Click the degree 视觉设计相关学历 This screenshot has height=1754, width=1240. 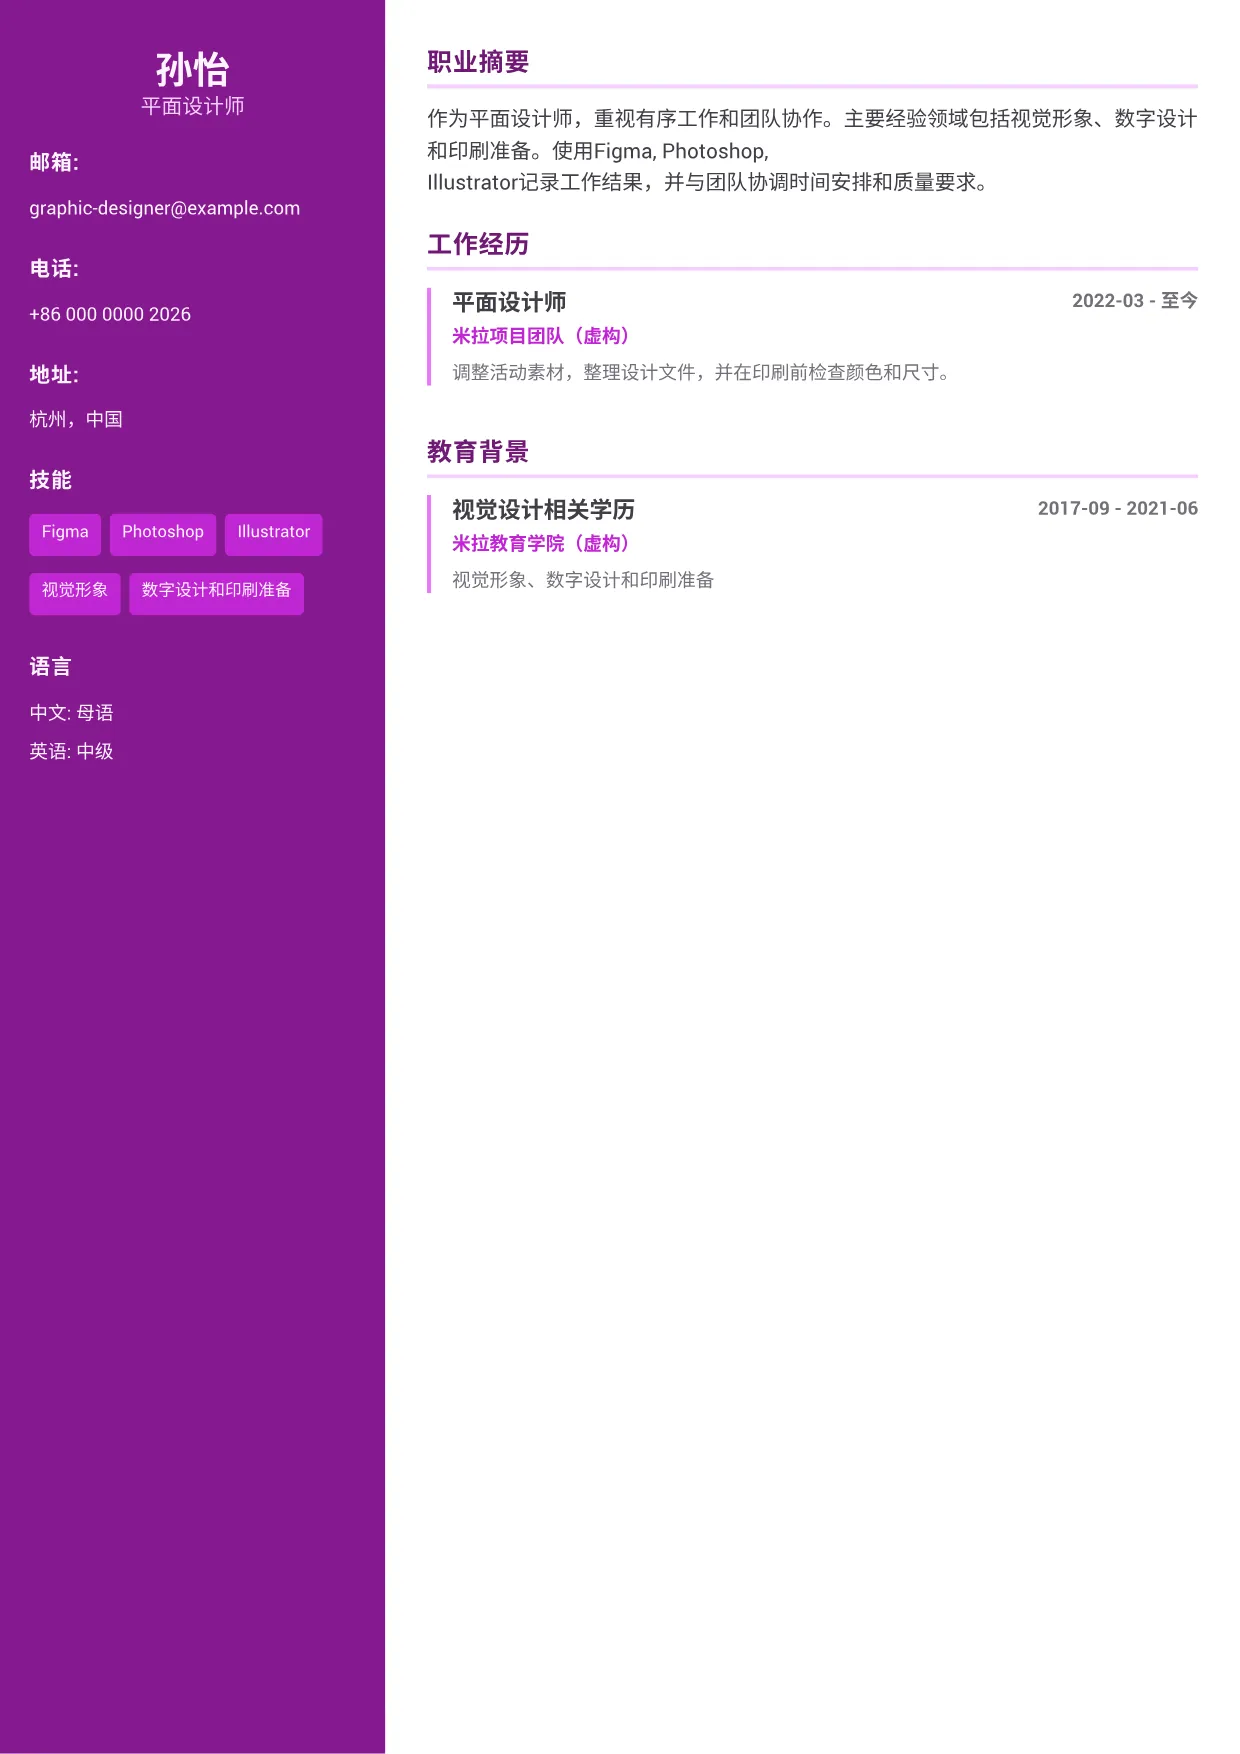543,510
